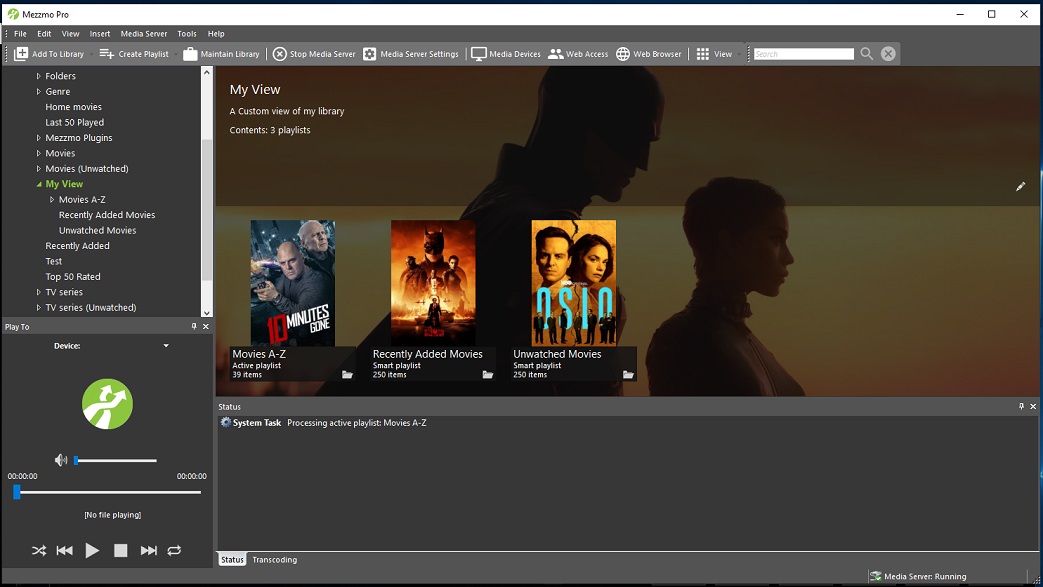This screenshot has width=1043, height=587.
Task: Open the Oslo poster thumbnail
Action: click(573, 283)
